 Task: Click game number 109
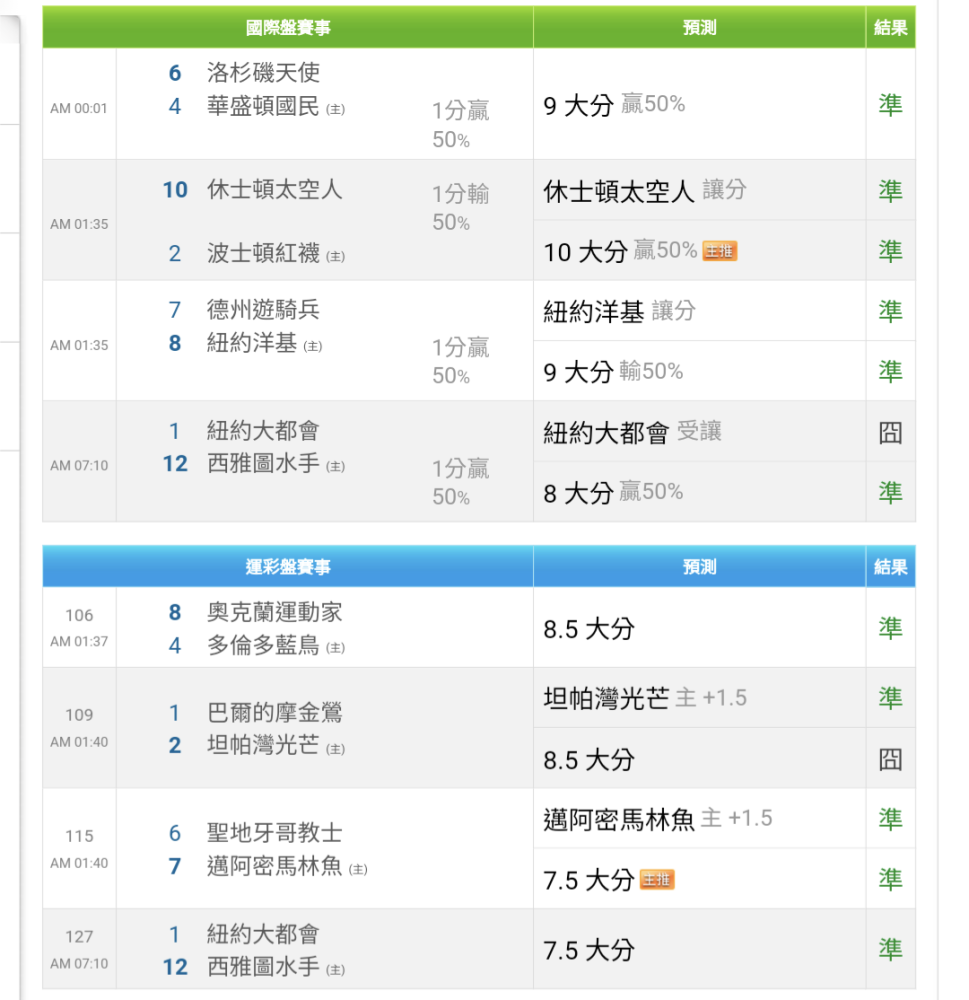[x=79, y=715]
